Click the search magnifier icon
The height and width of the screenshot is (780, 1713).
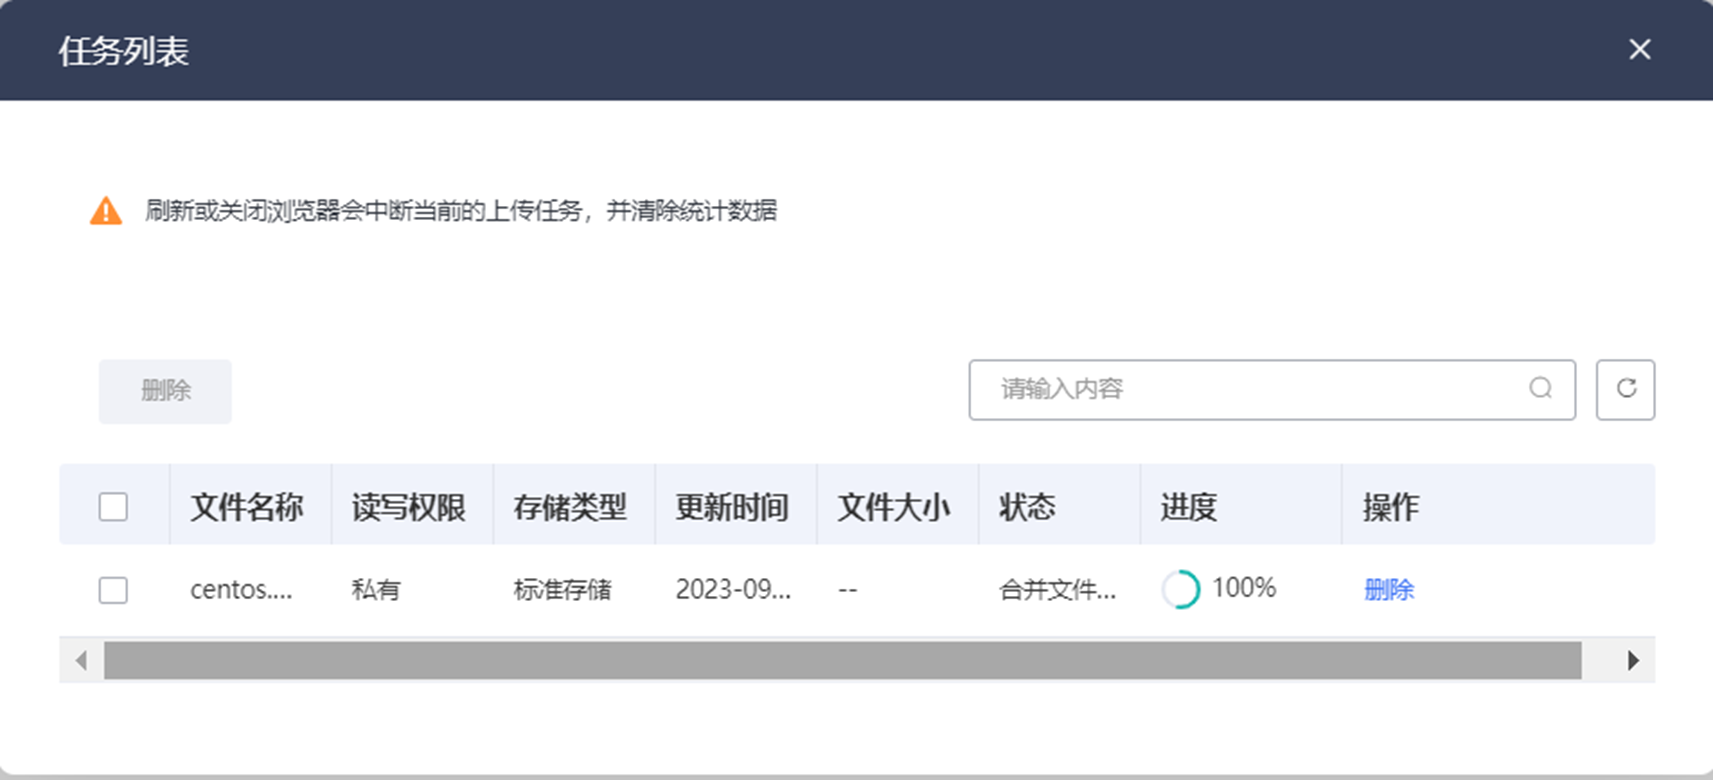coord(1540,388)
